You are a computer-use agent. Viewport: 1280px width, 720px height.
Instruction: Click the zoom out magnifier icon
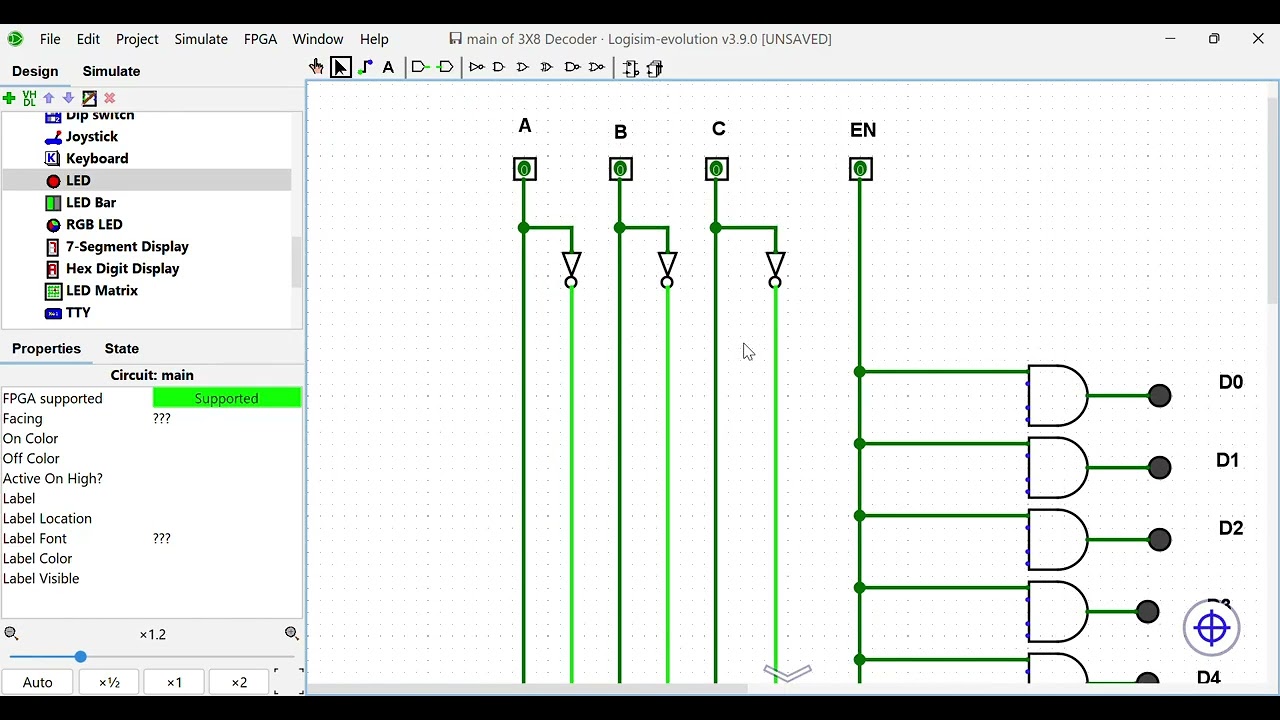pyautogui.click(x=12, y=633)
